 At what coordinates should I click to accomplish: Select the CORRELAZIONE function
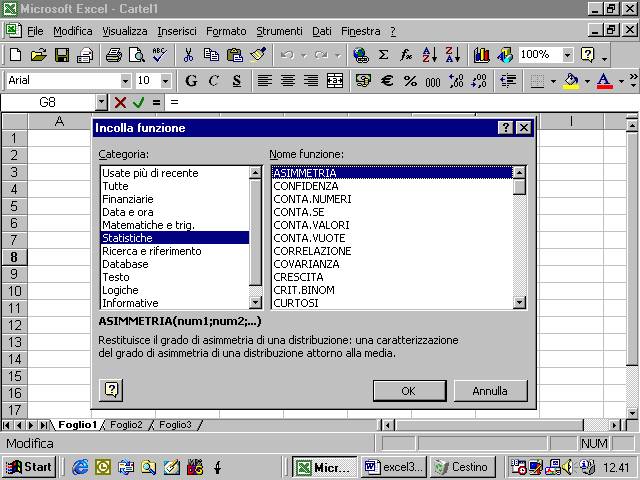click(x=392, y=251)
